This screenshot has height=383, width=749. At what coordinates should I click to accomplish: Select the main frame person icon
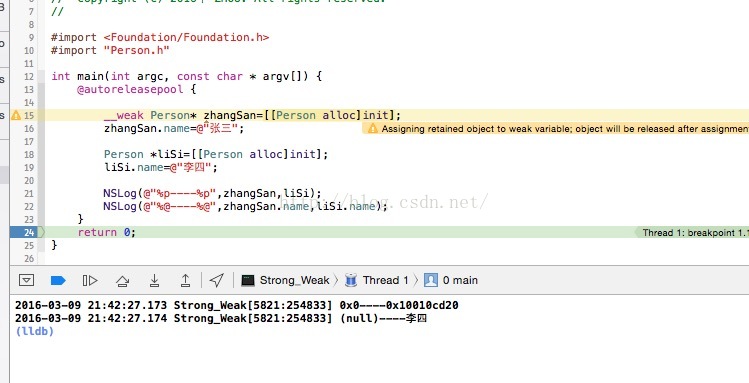(431, 280)
